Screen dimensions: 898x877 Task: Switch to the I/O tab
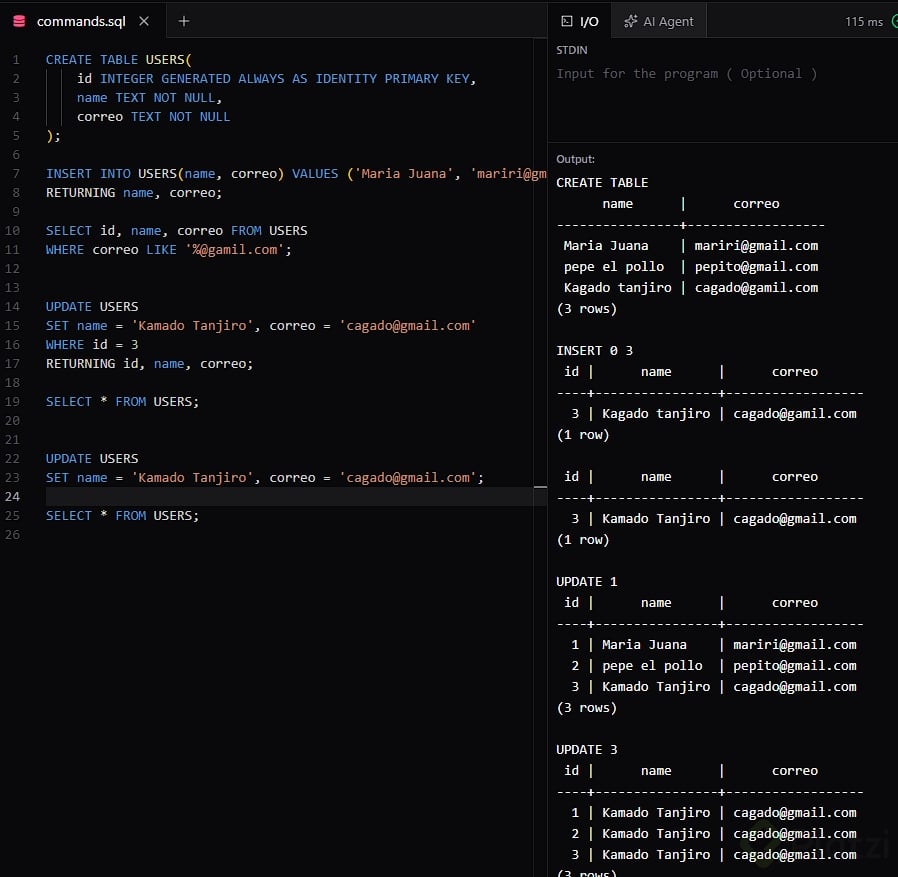pyautogui.click(x=580, y=21)
